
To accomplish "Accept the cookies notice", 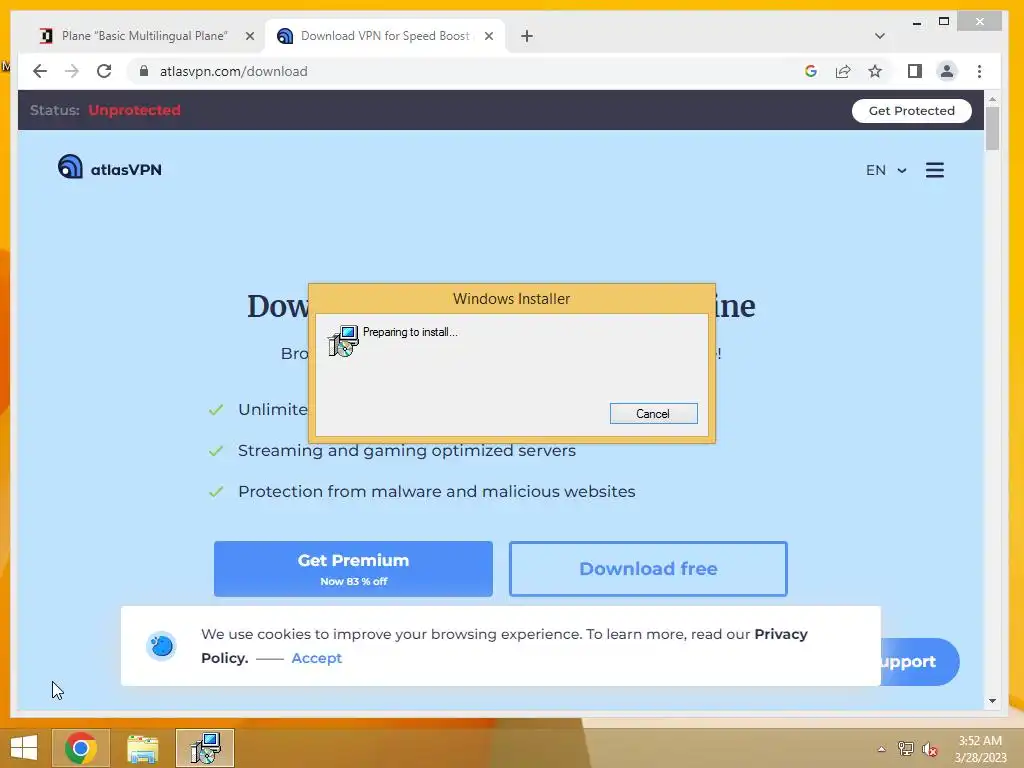I will coord(316,658).
